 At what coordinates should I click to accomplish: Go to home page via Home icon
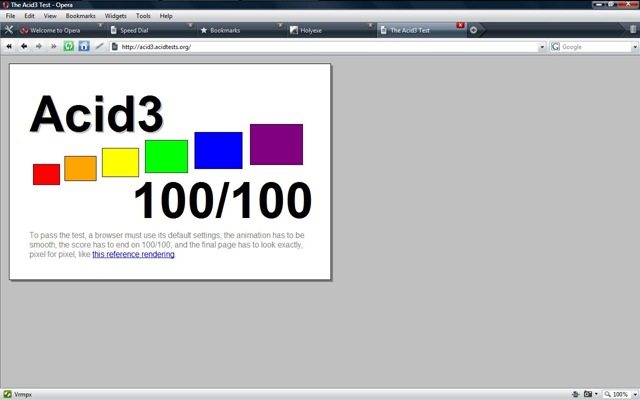[x=84, y=46]
